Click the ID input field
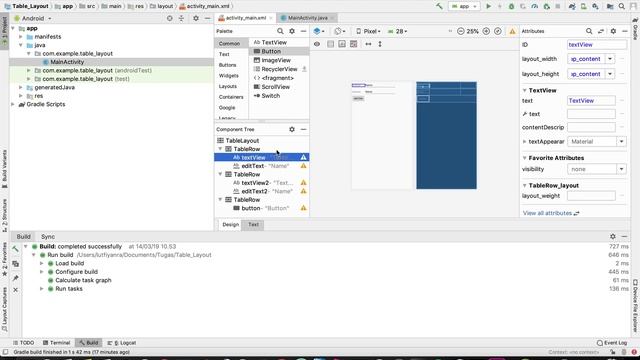The width and height of the screenshot is (640, 360). point(596,45)
